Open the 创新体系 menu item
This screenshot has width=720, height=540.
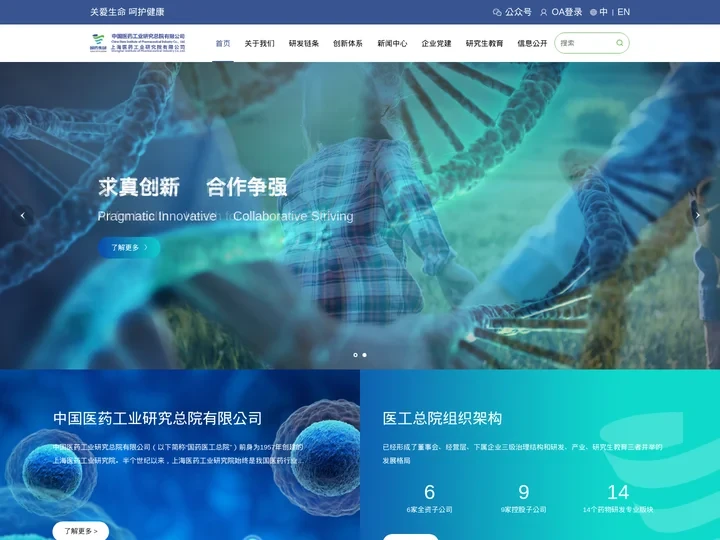click(348, 43)
